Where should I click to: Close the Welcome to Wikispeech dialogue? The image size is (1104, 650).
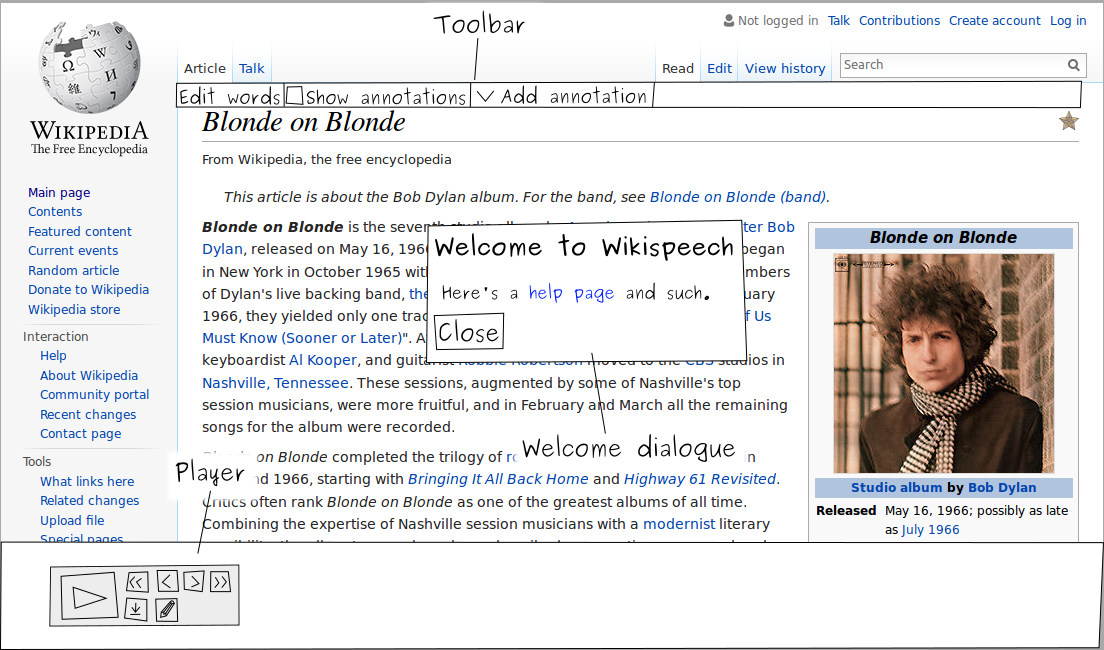click(469, 332)
